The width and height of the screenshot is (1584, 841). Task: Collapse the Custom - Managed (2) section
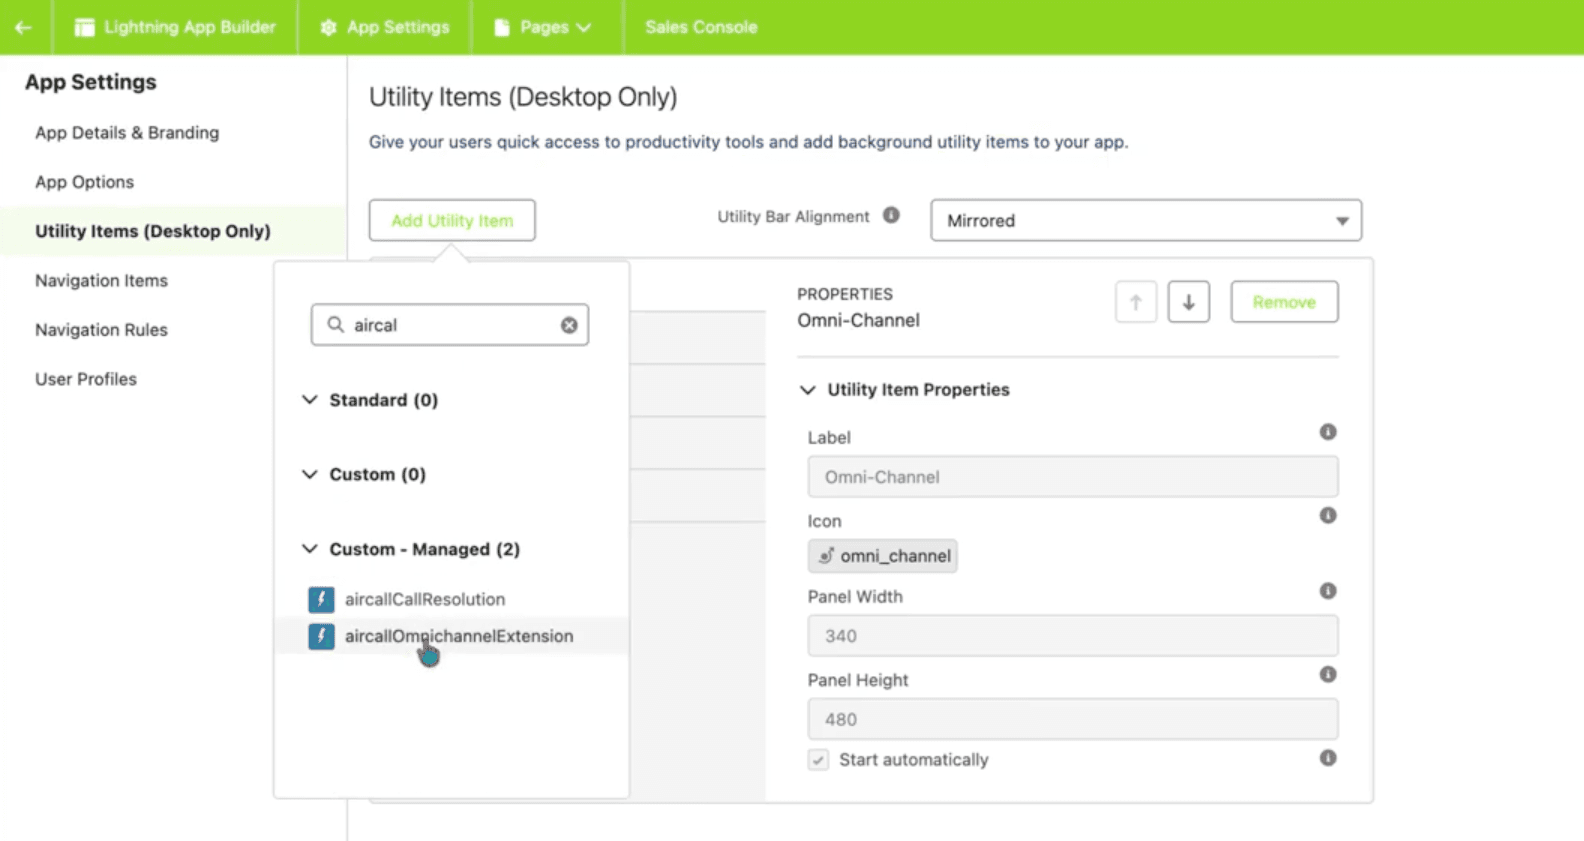point(310,549)
